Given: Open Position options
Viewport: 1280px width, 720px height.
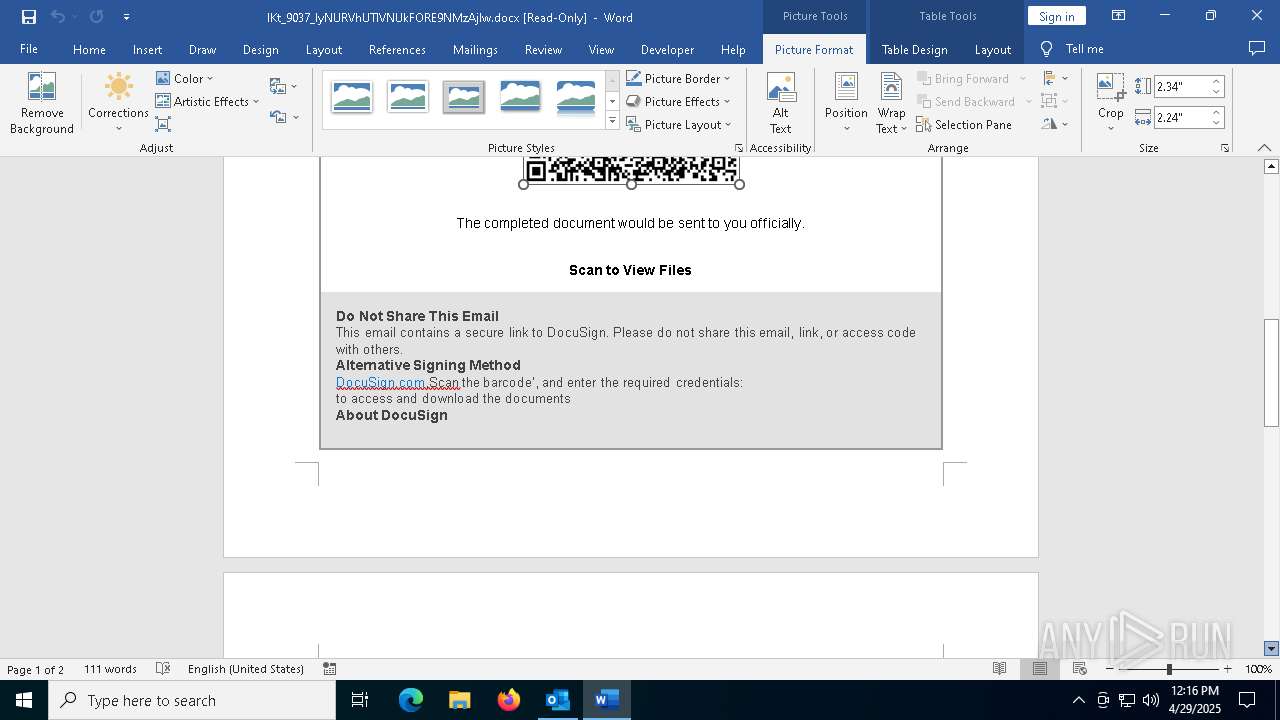Looking at the screenshot, I should point(846,103).
